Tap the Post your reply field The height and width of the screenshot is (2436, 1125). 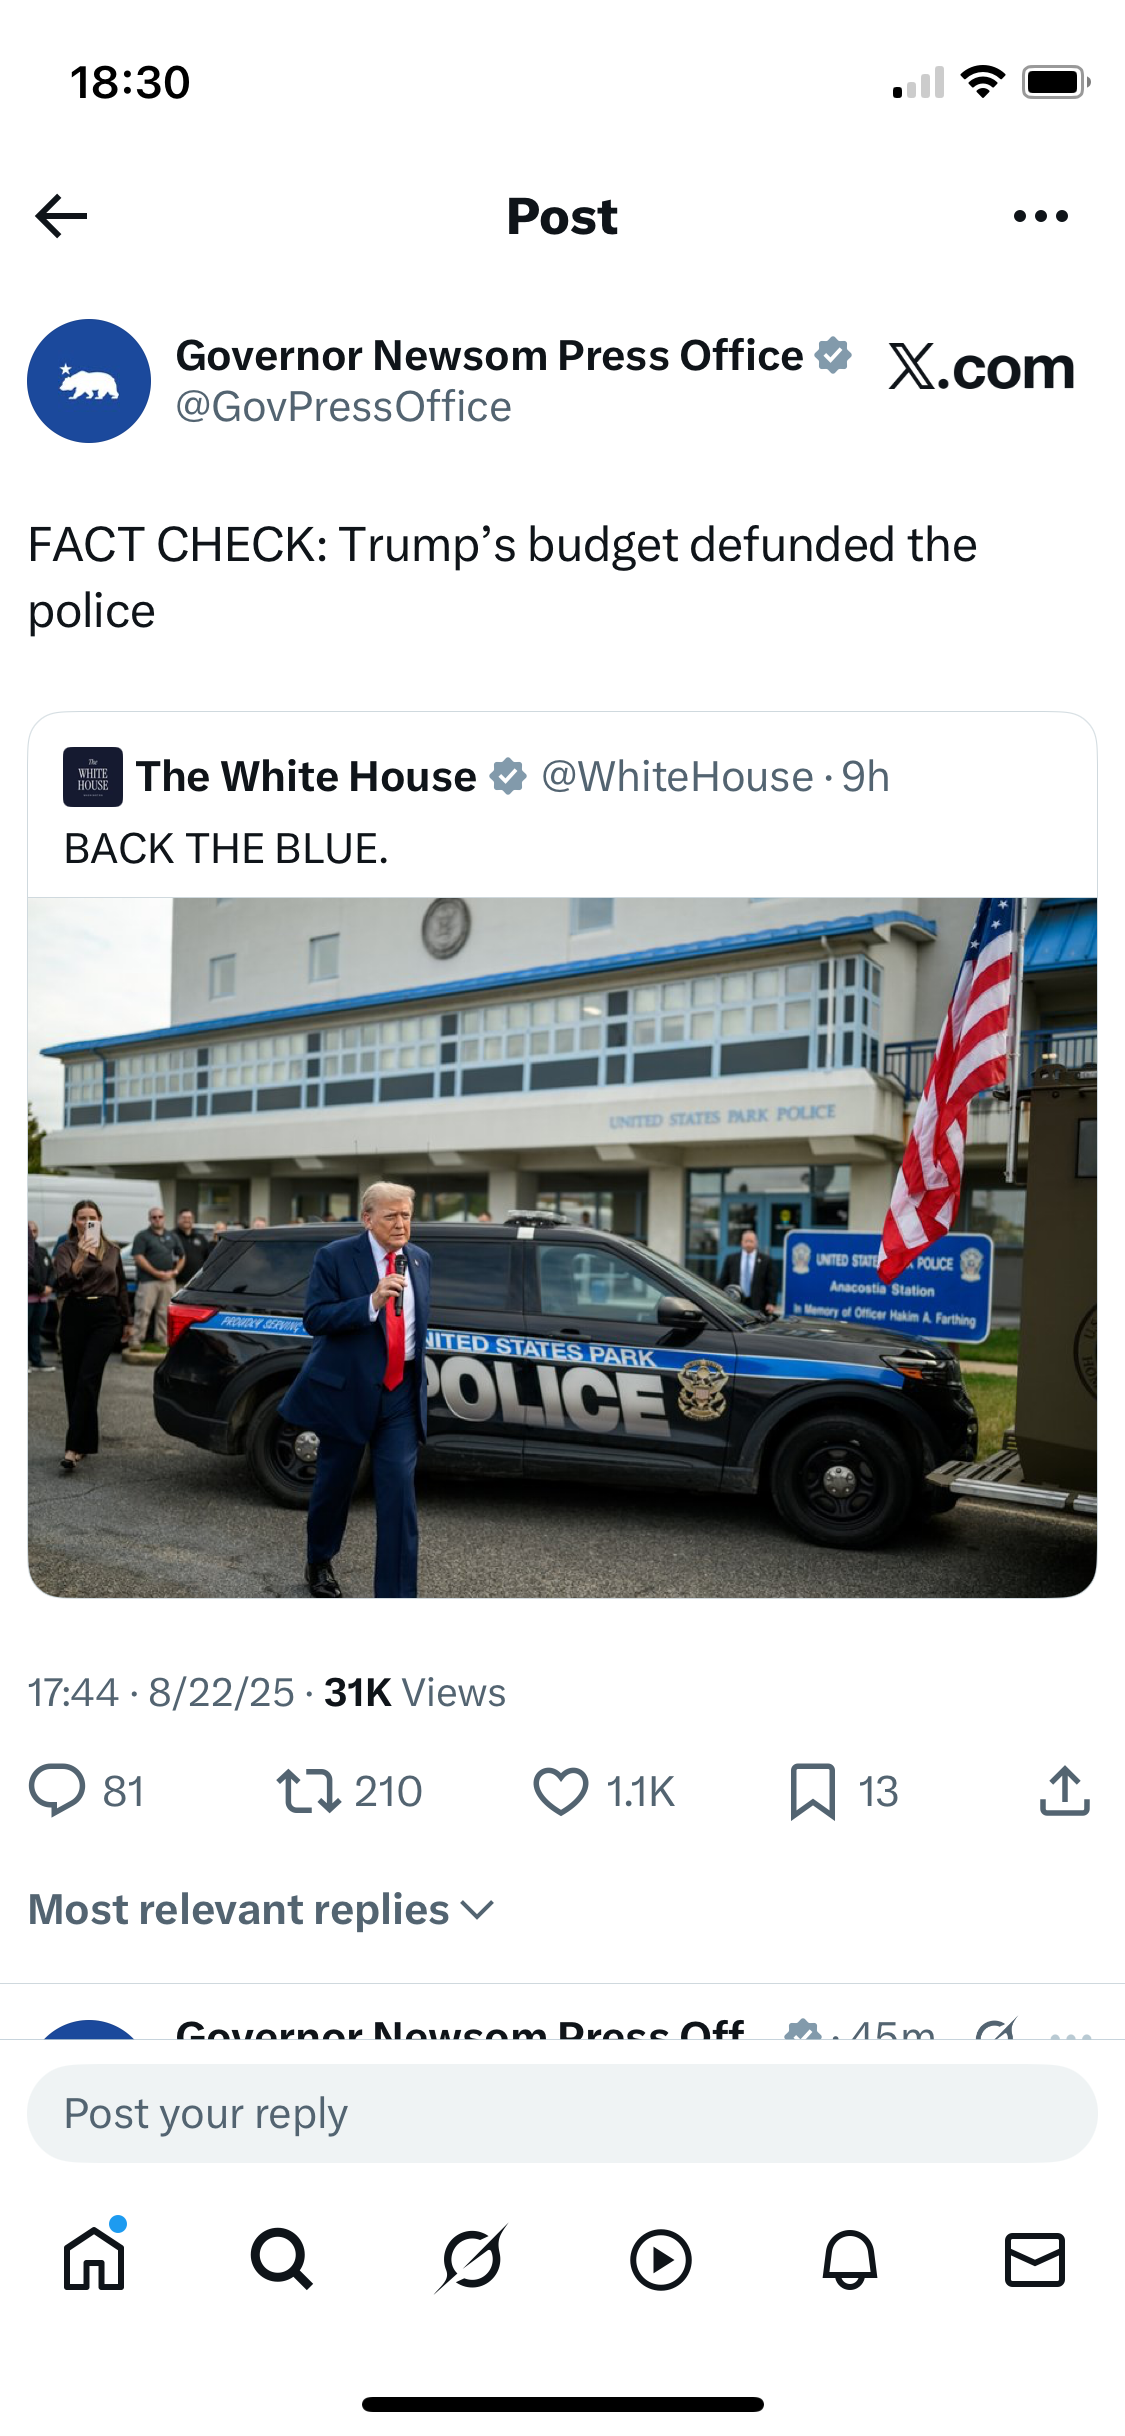pos(562,2113)
